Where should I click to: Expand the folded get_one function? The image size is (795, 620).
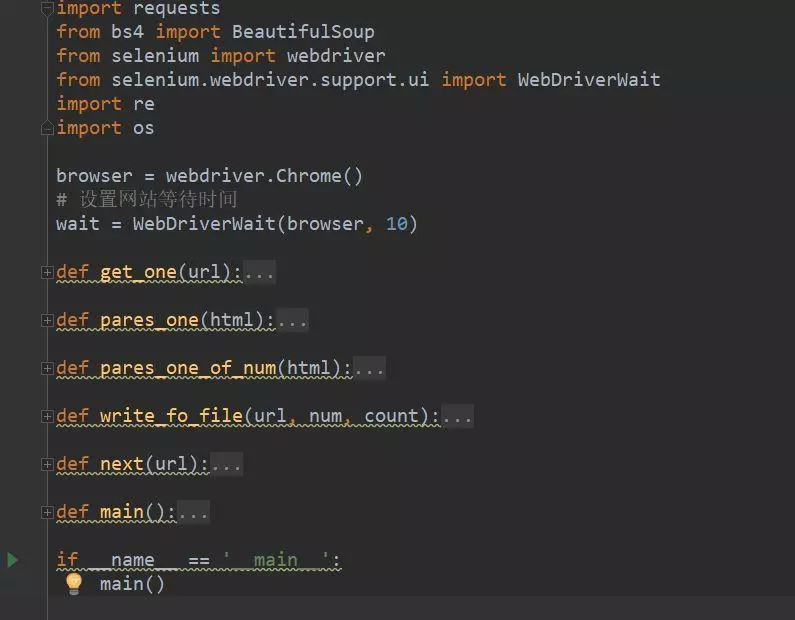(x=47, y=272)
